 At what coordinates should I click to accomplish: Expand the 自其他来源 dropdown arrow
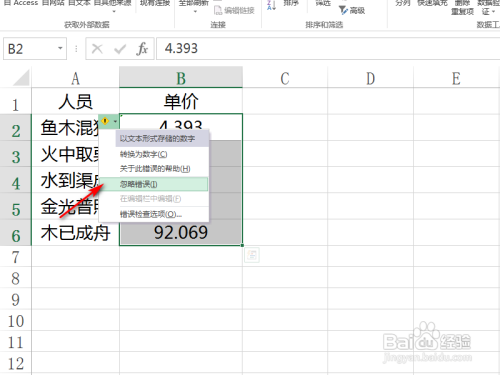point(114,11)
